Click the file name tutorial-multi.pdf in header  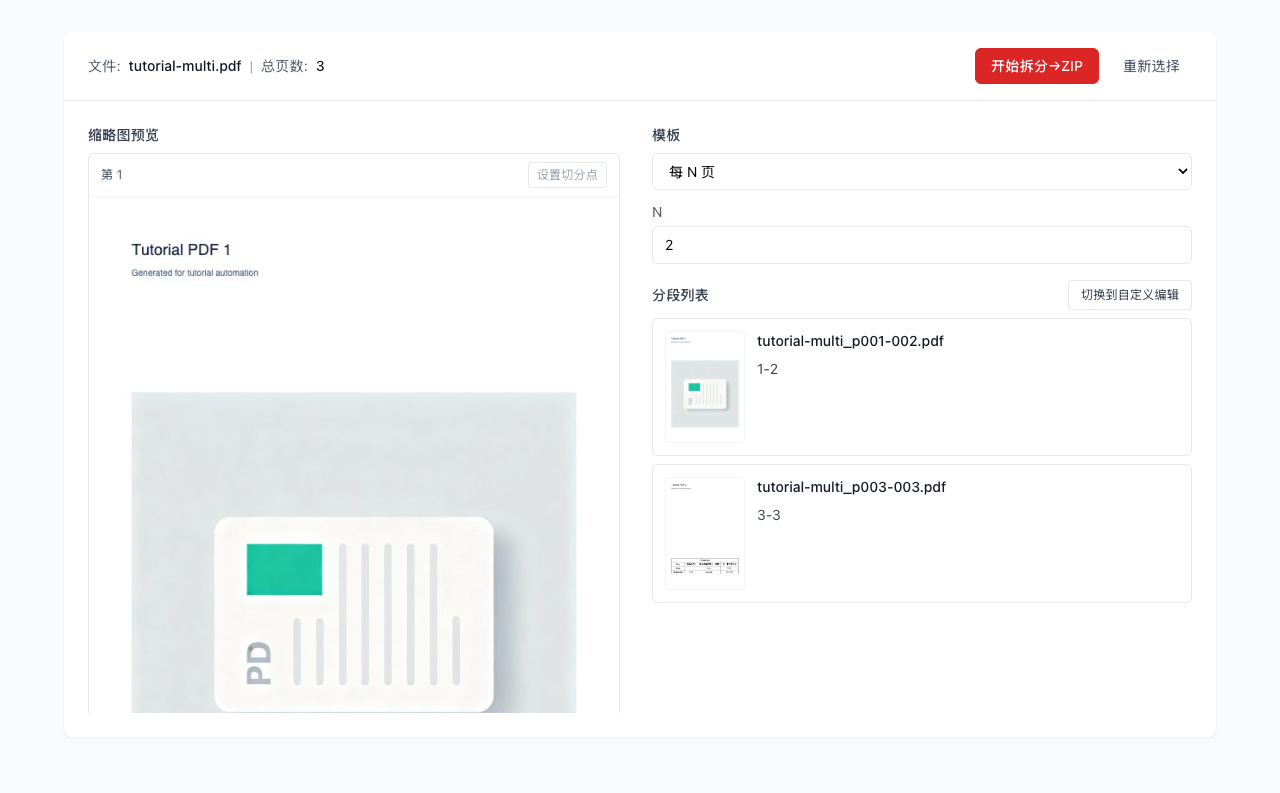pos(184,66)
